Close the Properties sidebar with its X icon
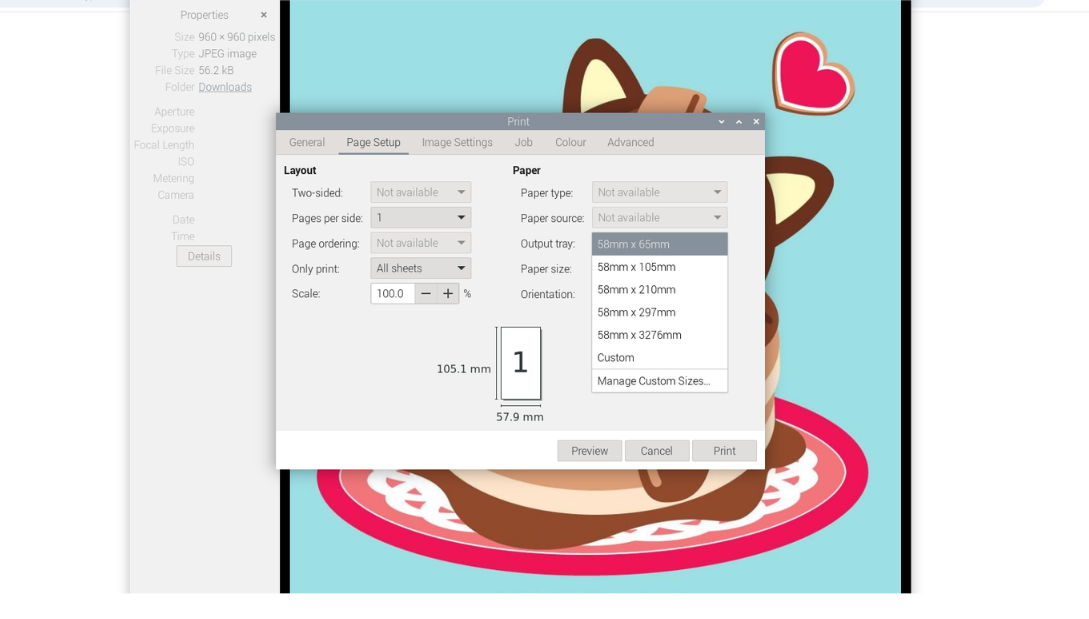The height and width of the screenshot is (619, 1089). point(264,15)
